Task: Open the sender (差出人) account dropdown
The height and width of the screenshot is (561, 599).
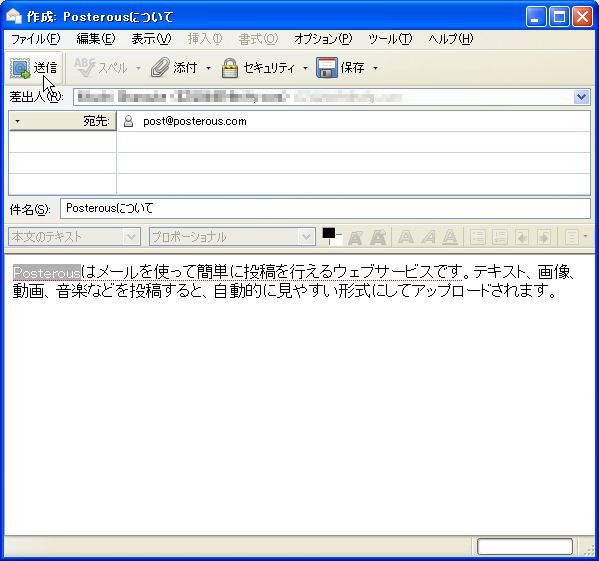Action: 581,97
